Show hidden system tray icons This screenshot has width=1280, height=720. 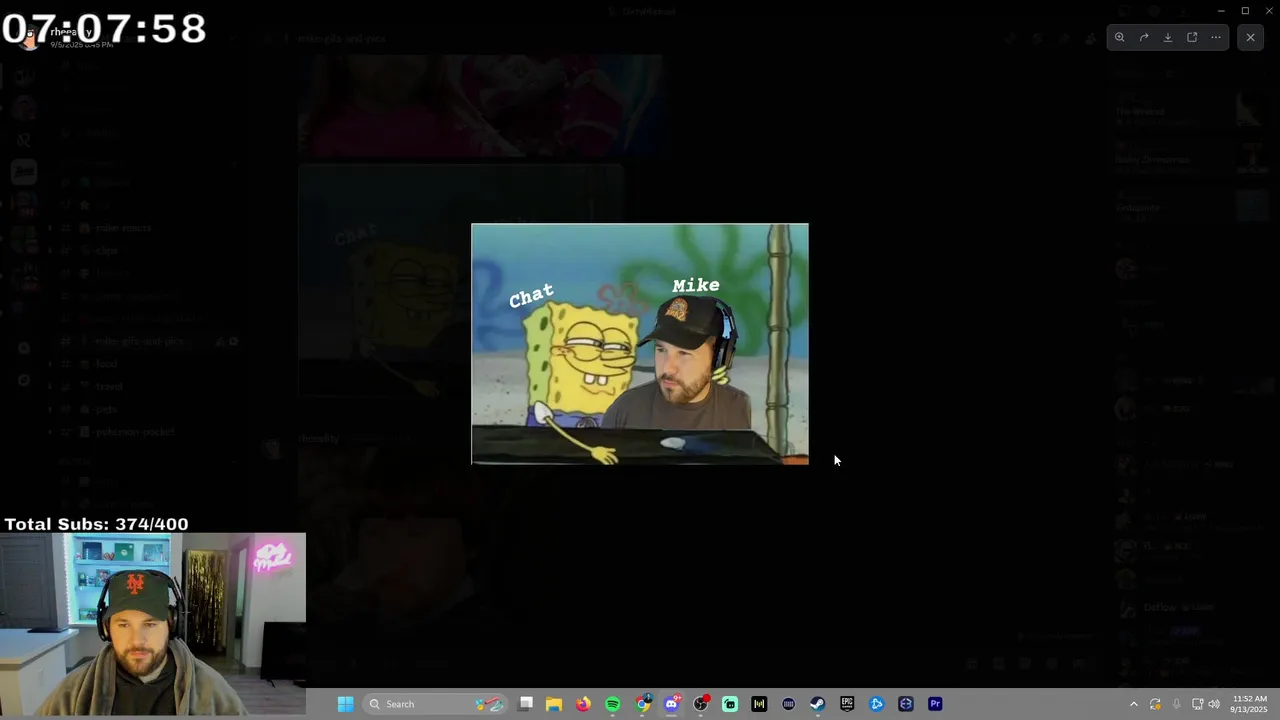[x=1133, y=704]
